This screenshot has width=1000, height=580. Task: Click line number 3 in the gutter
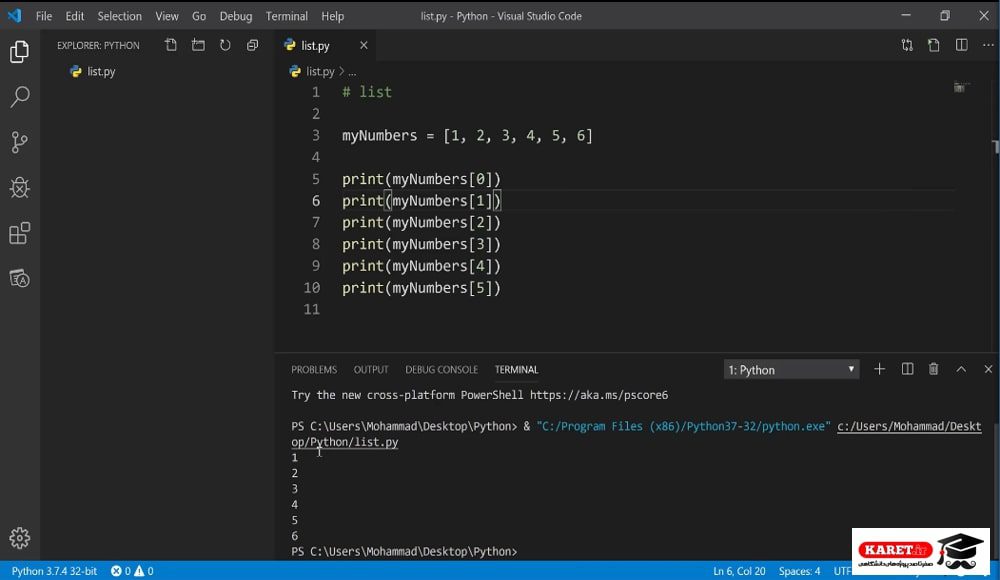[316, 135]
